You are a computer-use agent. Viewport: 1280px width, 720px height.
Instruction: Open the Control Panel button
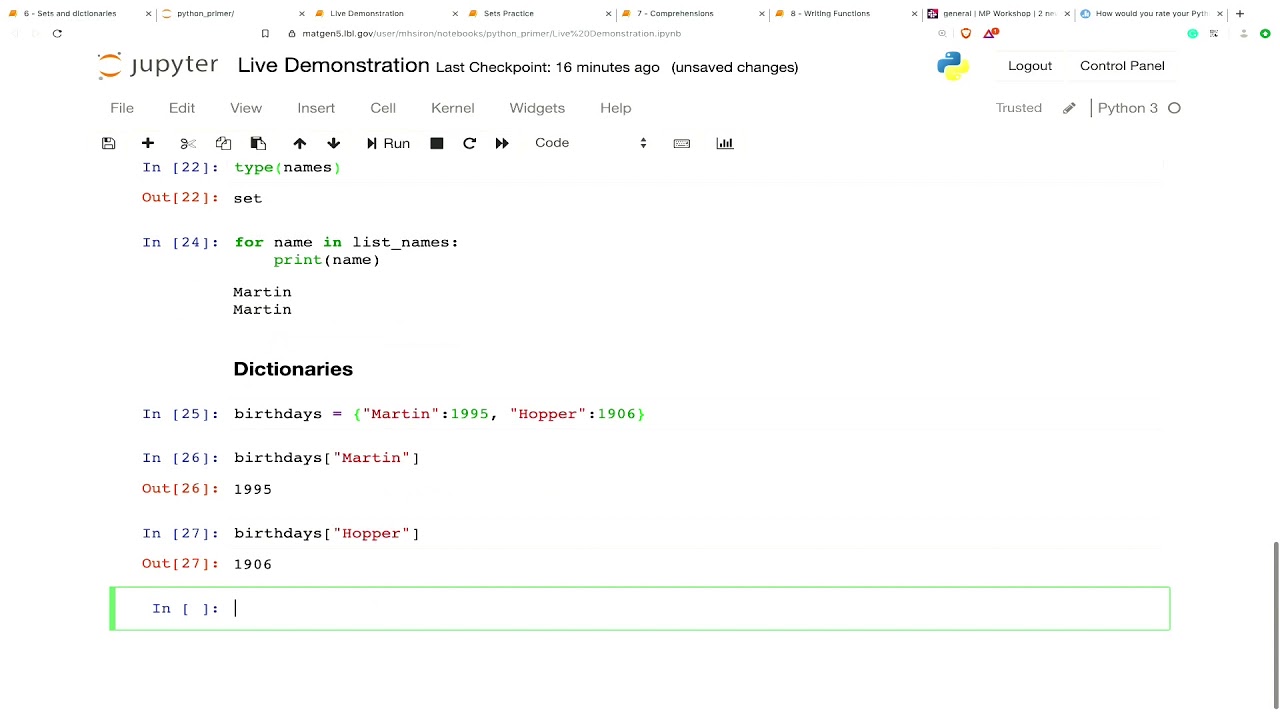tap(1122, 66)
